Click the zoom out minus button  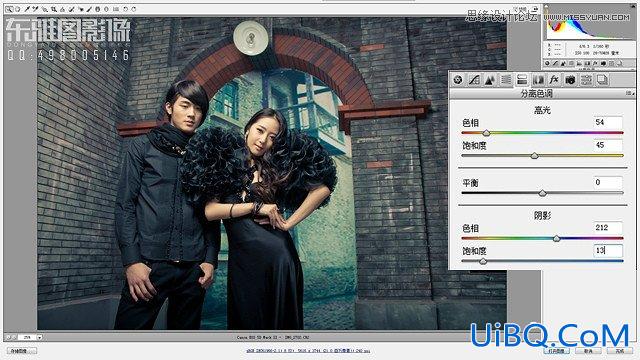8,338
